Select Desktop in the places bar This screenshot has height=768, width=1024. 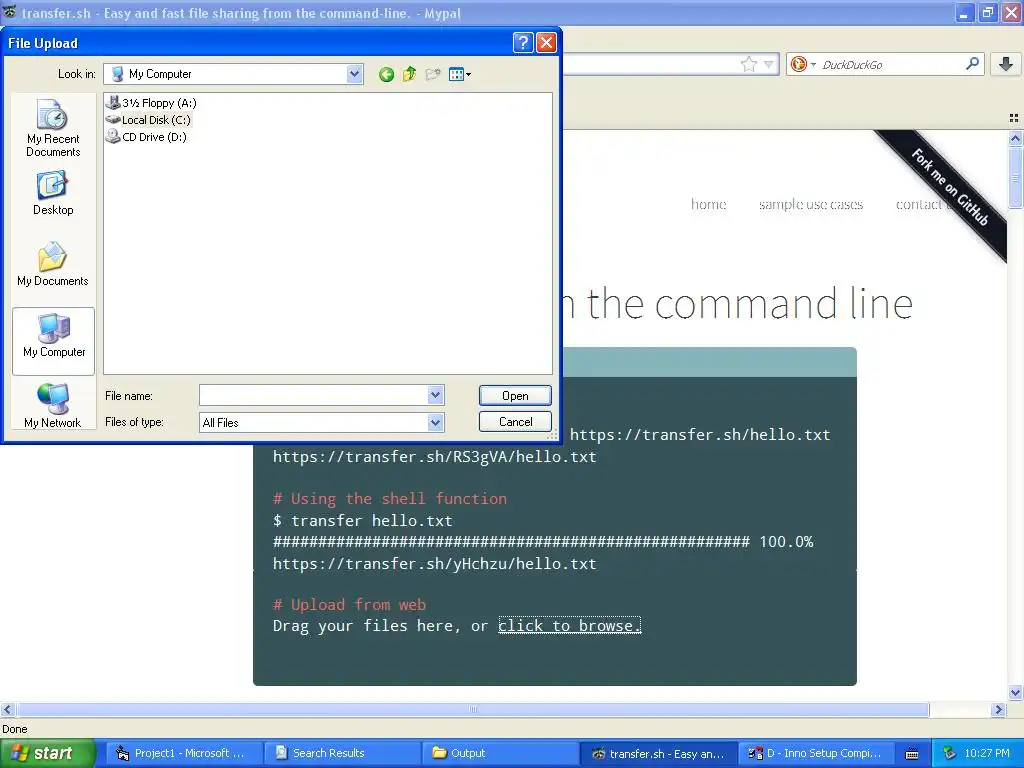(x=53, y=193)
